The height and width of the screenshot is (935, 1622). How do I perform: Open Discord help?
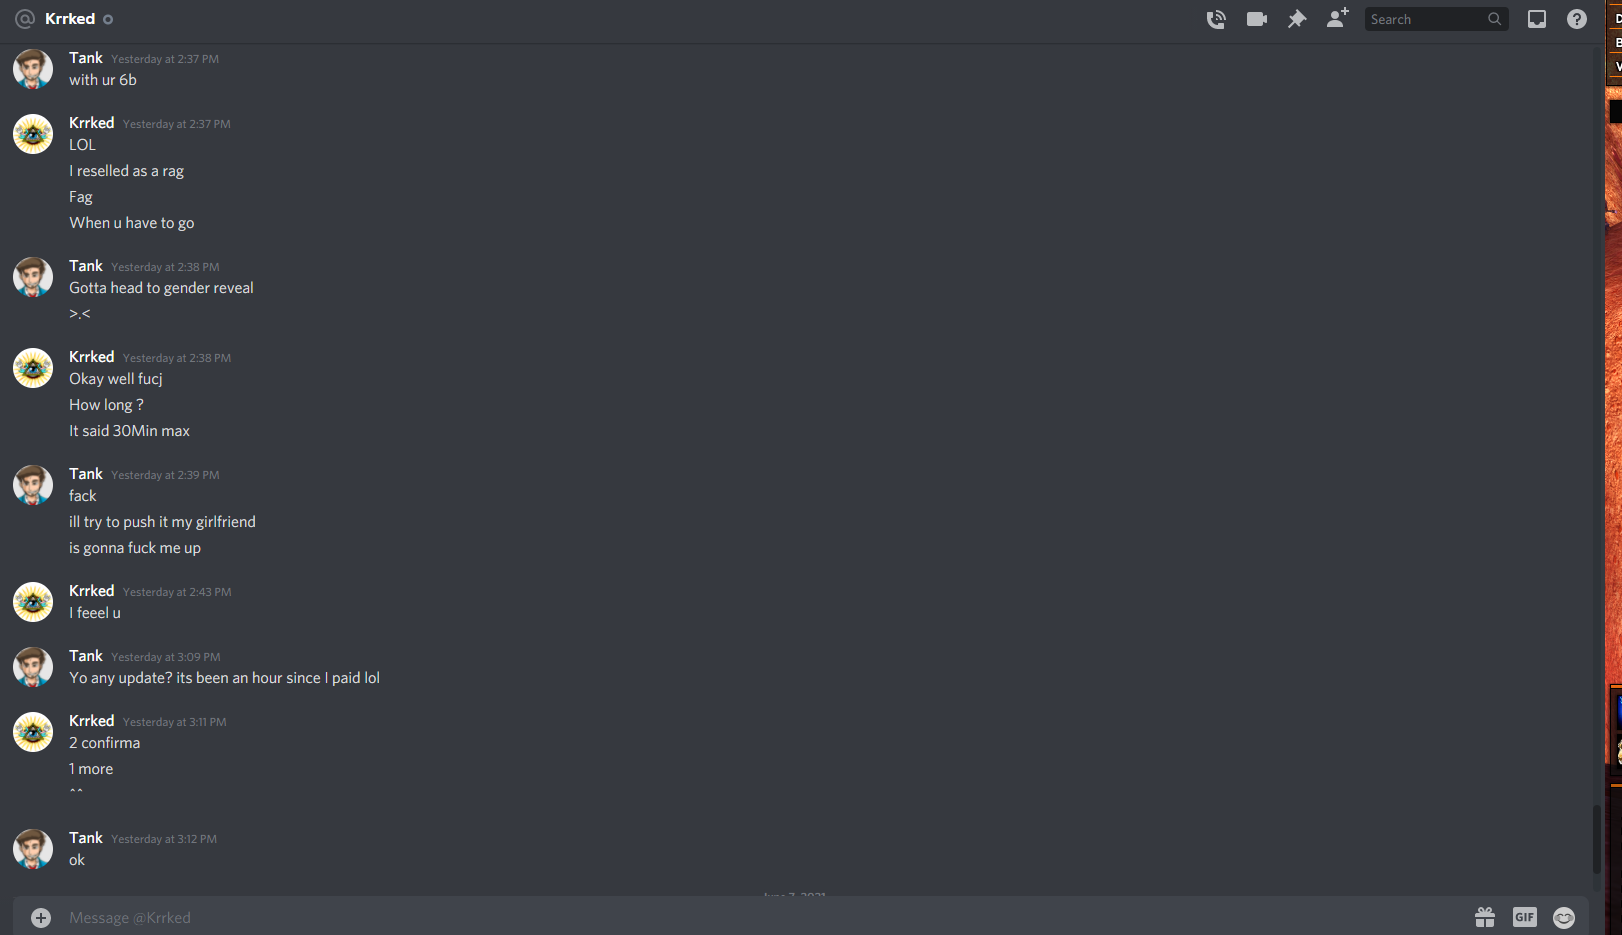[1577, 19]
